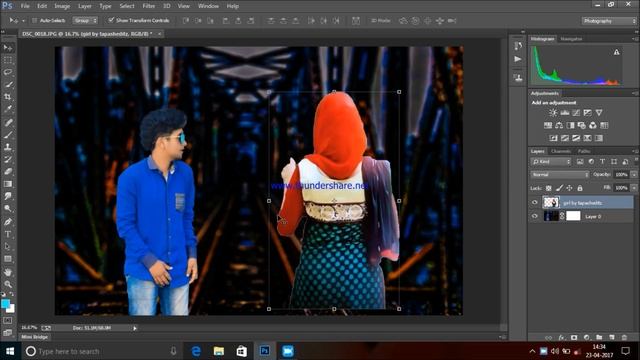
Task: Click the Layer 0 mask thumbnail
Action: coord(573,216)
